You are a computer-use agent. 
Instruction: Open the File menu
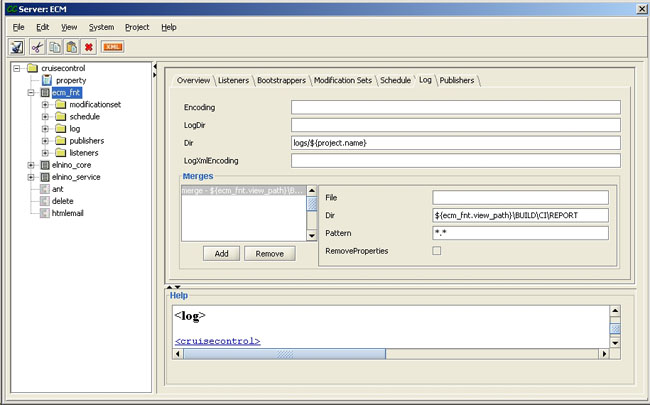coord(19,27)
